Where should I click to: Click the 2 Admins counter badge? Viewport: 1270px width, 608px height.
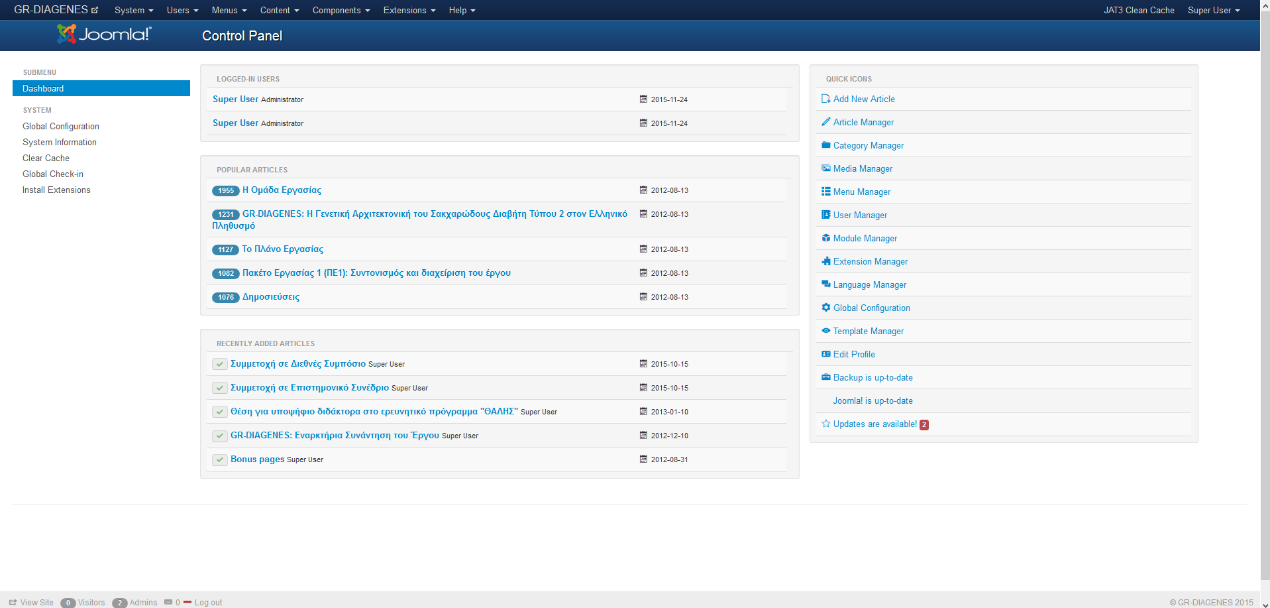point(120,603)
